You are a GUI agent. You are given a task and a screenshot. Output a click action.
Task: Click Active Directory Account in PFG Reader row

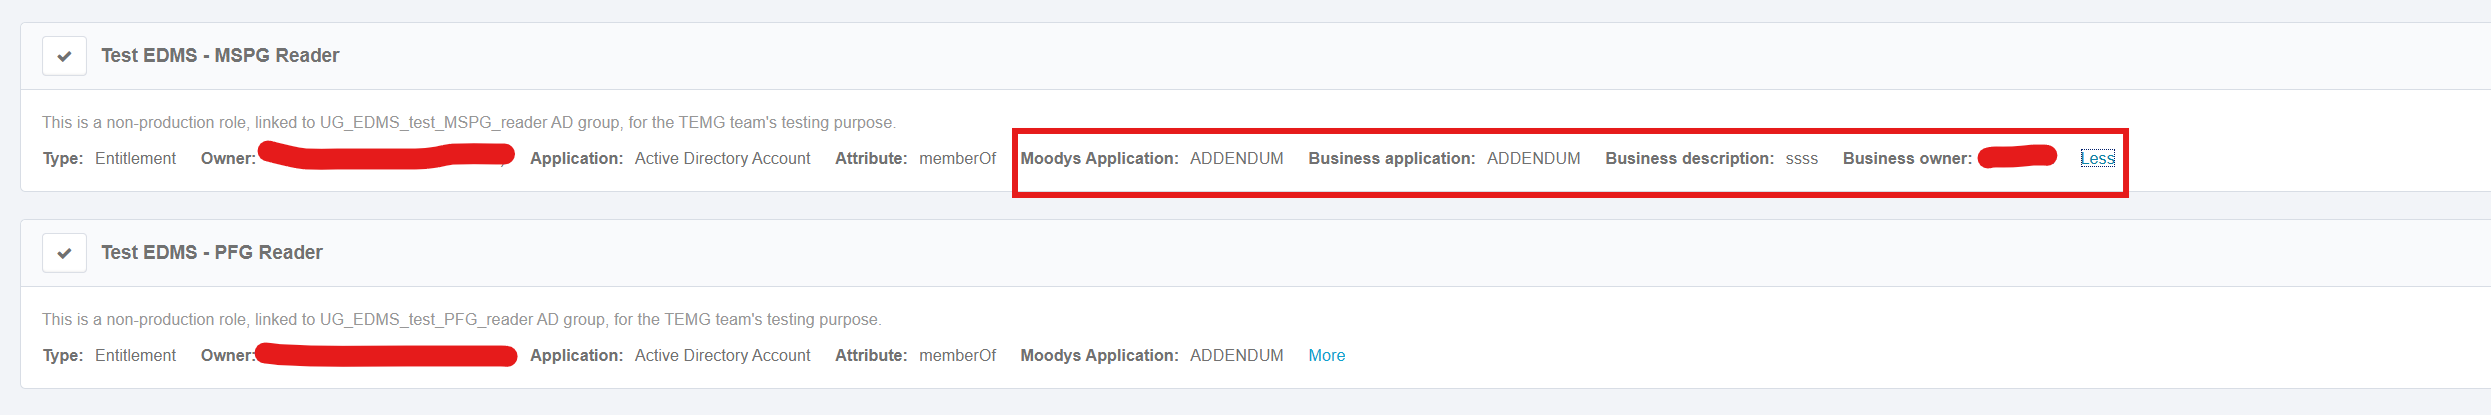click(722, 355)
